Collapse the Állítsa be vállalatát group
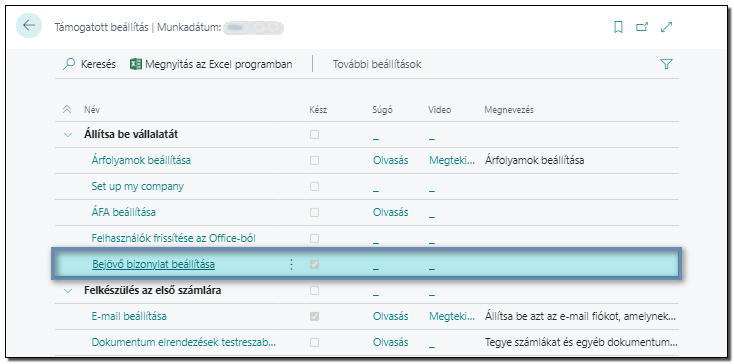 68,135
